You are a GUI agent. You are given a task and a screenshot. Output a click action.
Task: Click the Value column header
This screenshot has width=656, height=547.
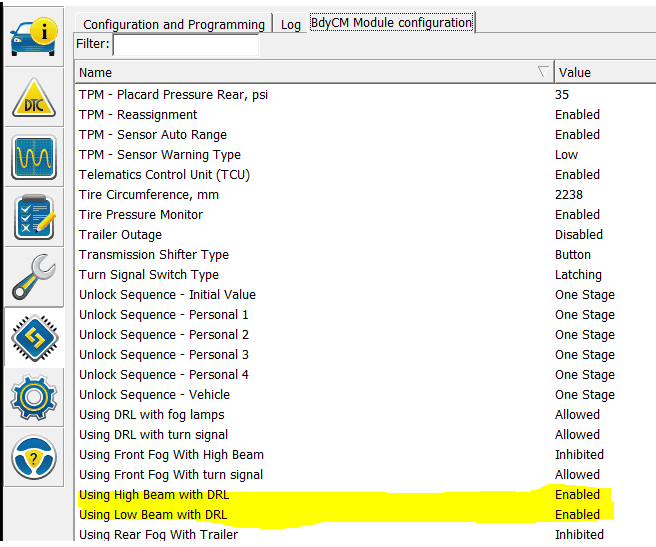click(605, 72)
